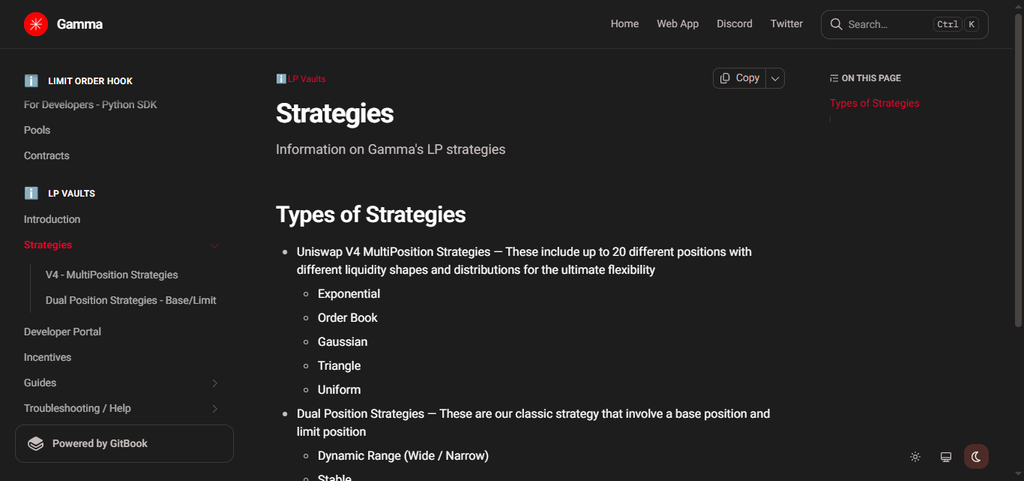1024x481 pixels.
Task: Open the Home navigation link
Action: click(x=624, y=23)
